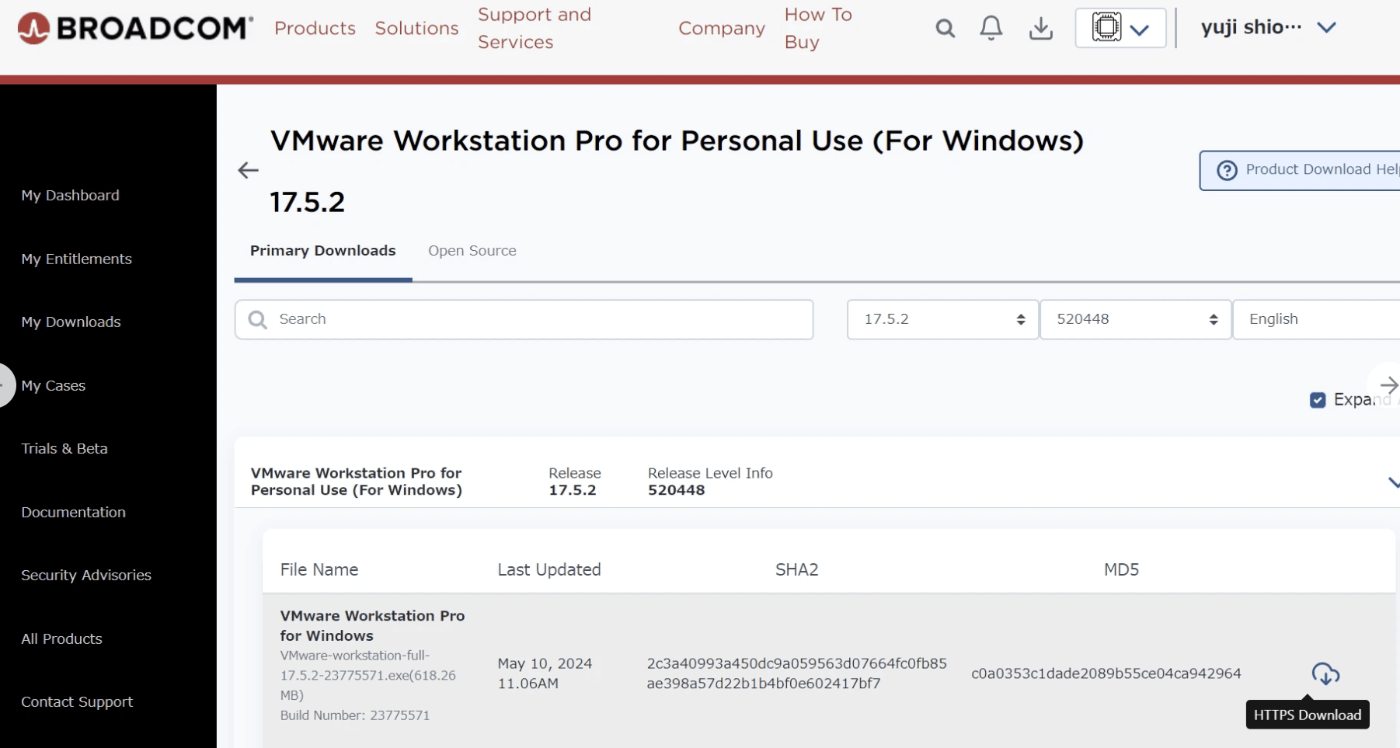
Task: Open the Company menu
Action: click(x=721, y=28)
